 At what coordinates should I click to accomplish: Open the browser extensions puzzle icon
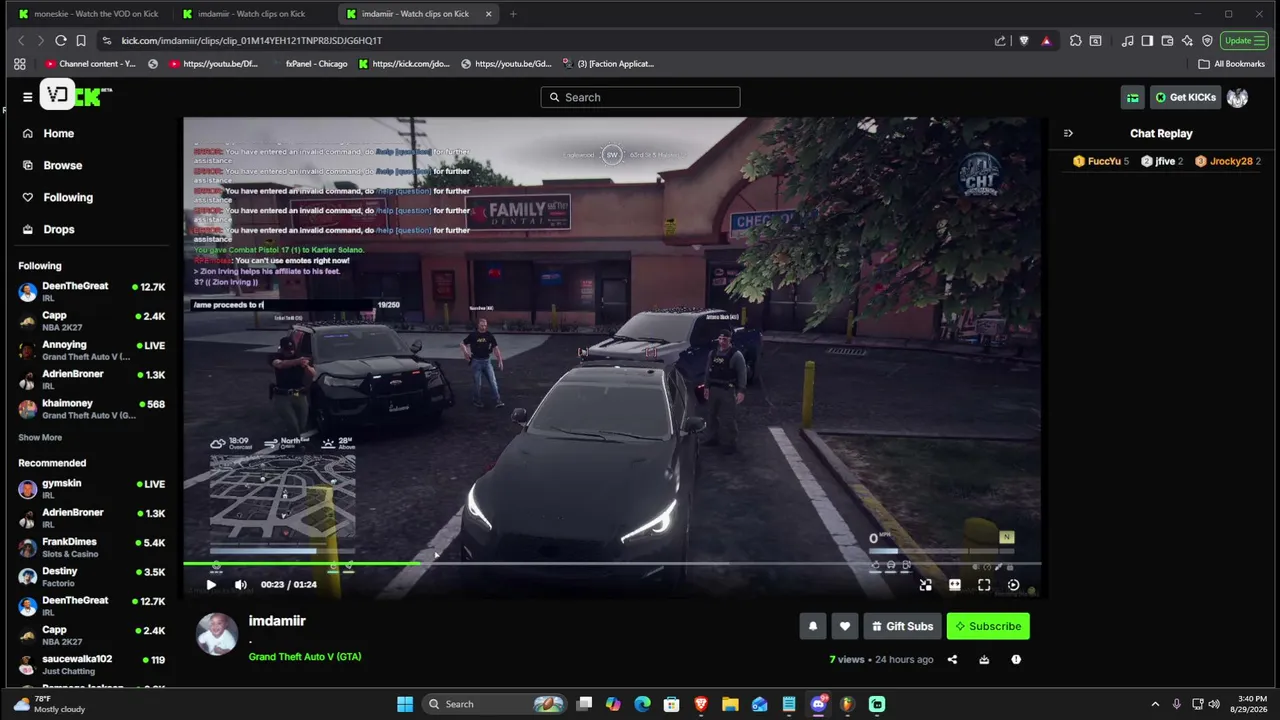click(x=1076, y=41)
